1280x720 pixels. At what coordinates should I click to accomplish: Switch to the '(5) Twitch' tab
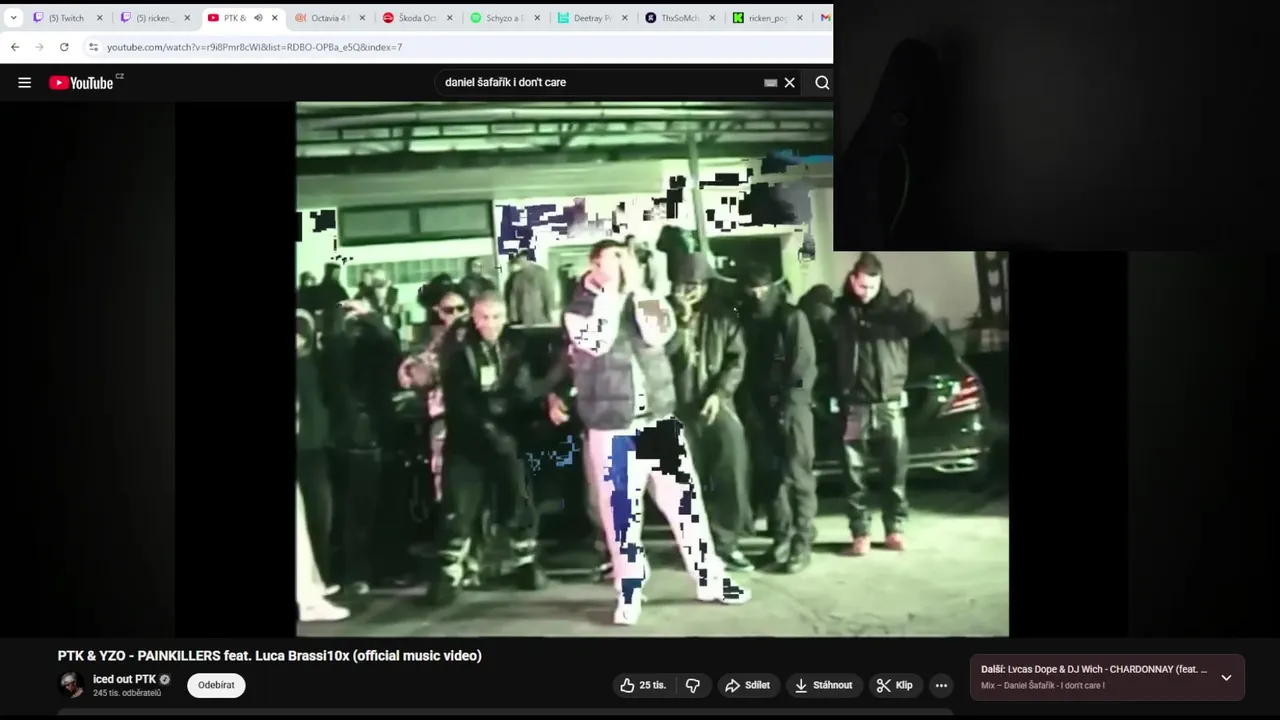click(x=67, y=18)
